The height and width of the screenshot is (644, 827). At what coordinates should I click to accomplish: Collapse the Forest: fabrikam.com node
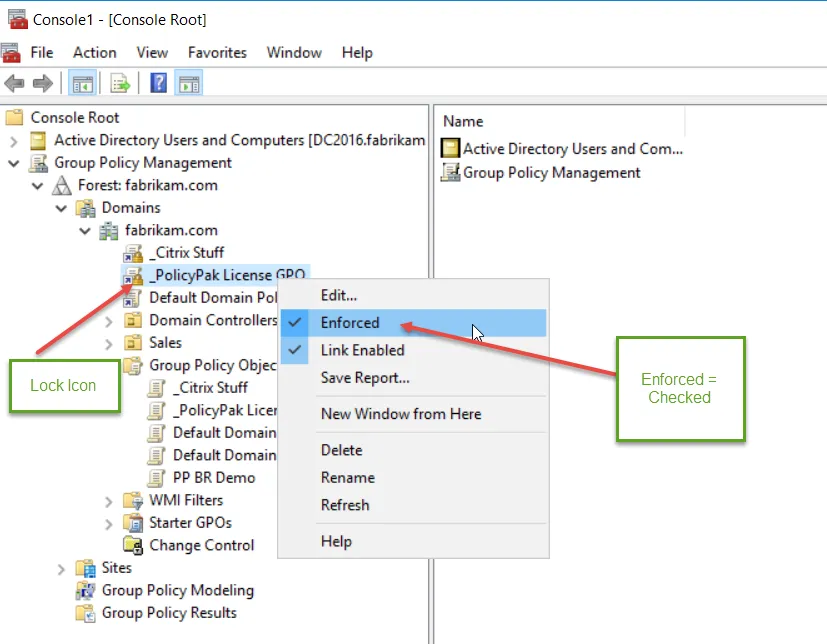[38, 186]
